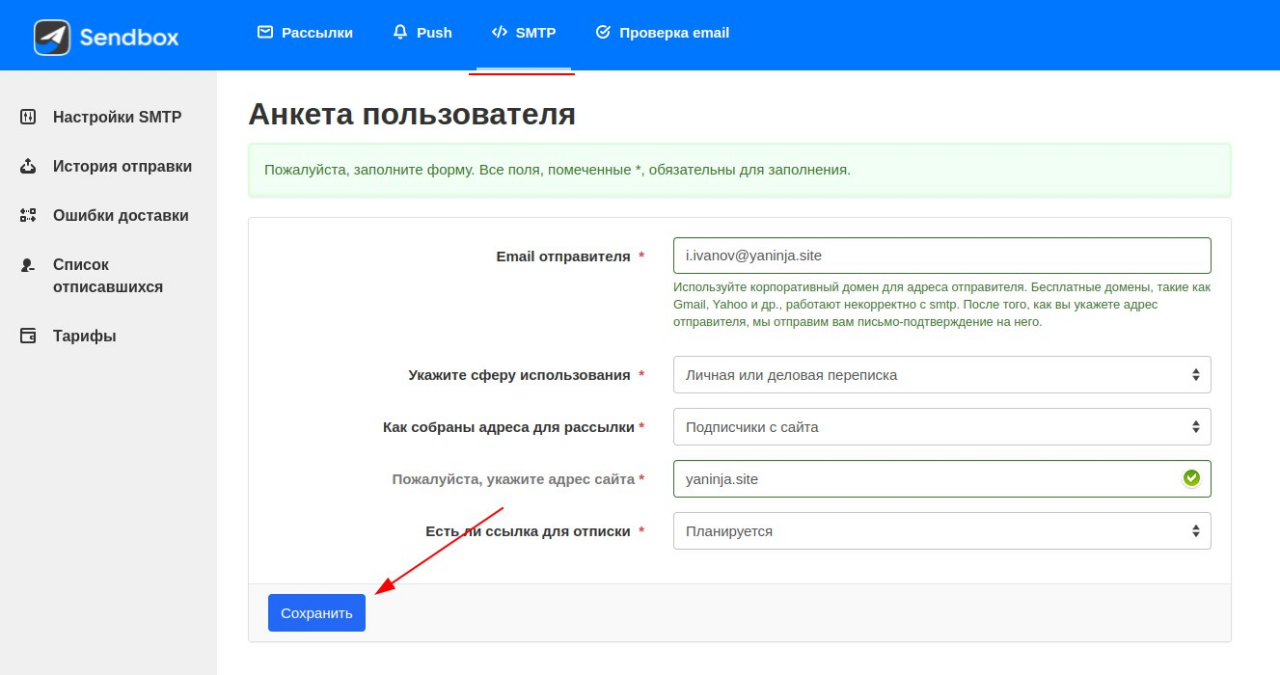This screenshot has height=675, width=1280.
Task: Click the upload icon for История отправки
Action: [28, 166]
